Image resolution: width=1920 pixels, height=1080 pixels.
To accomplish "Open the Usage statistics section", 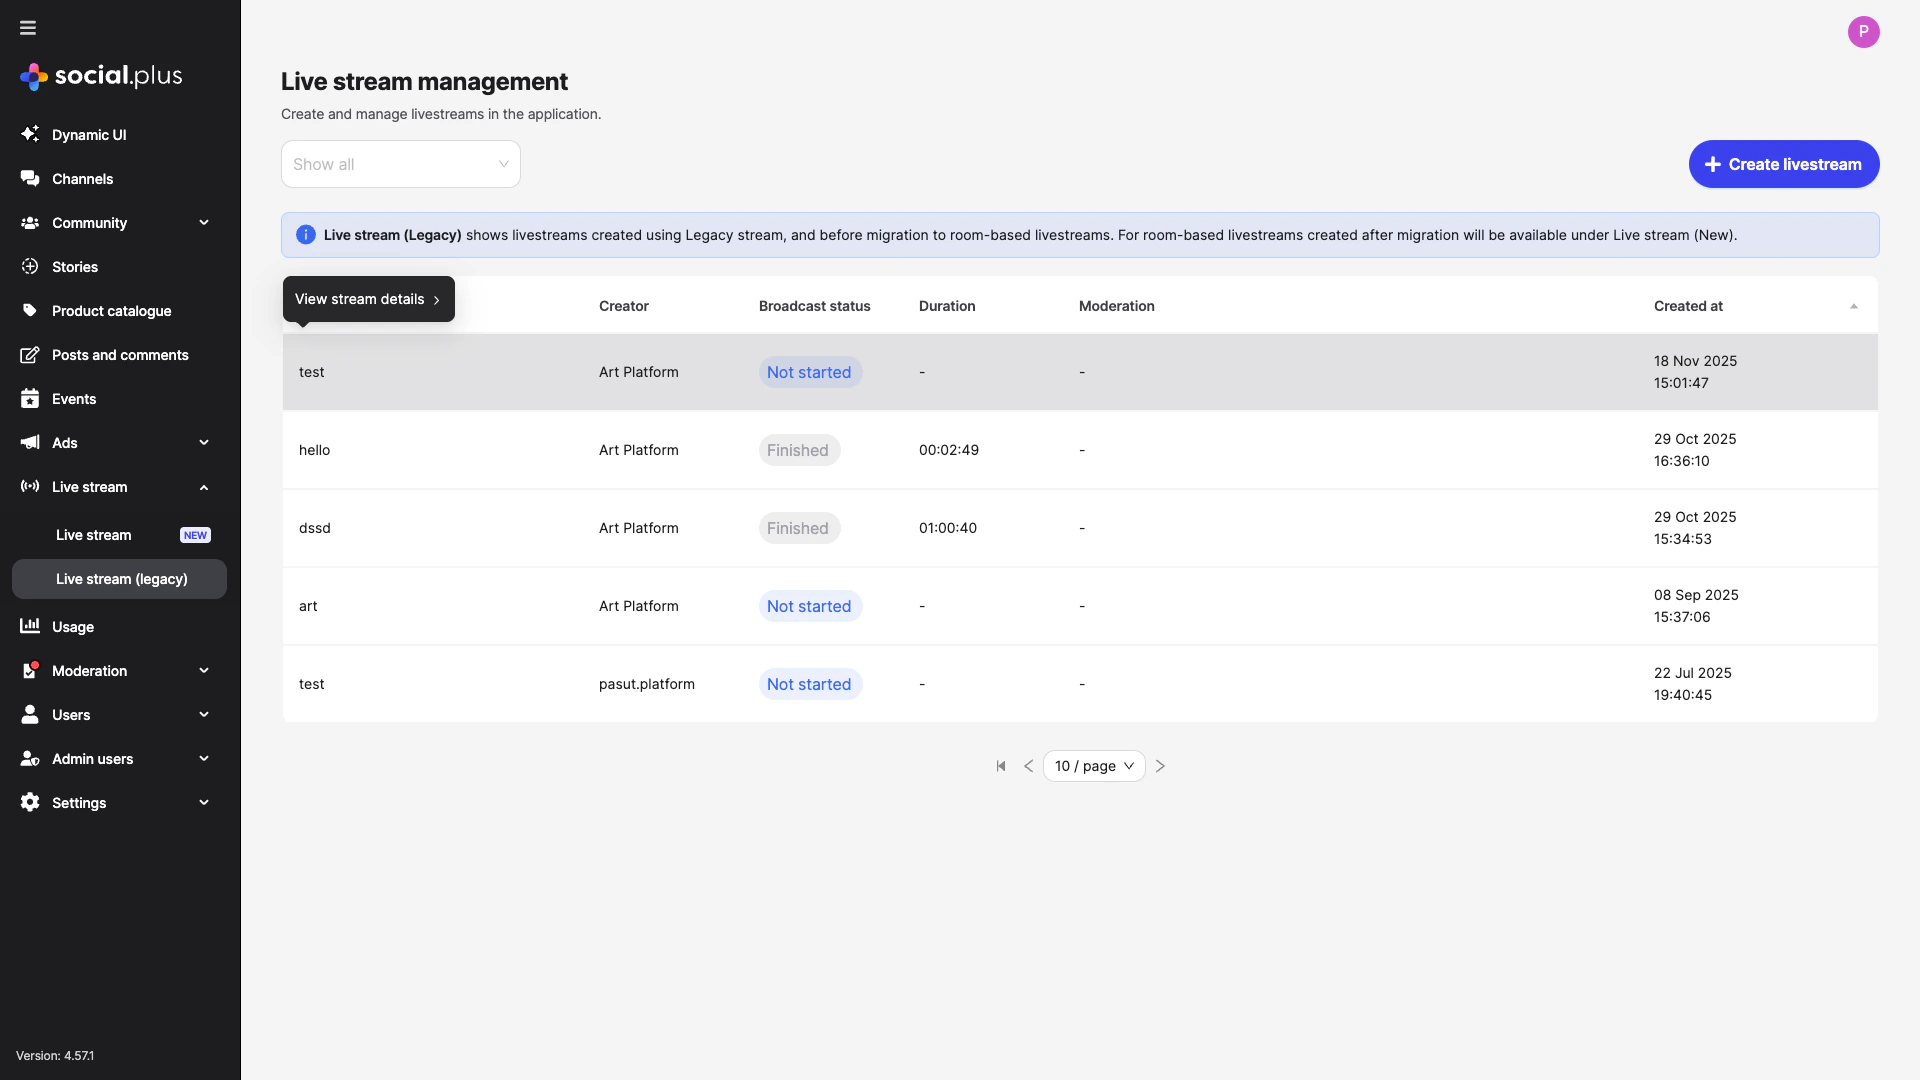I will click(70, 627).
